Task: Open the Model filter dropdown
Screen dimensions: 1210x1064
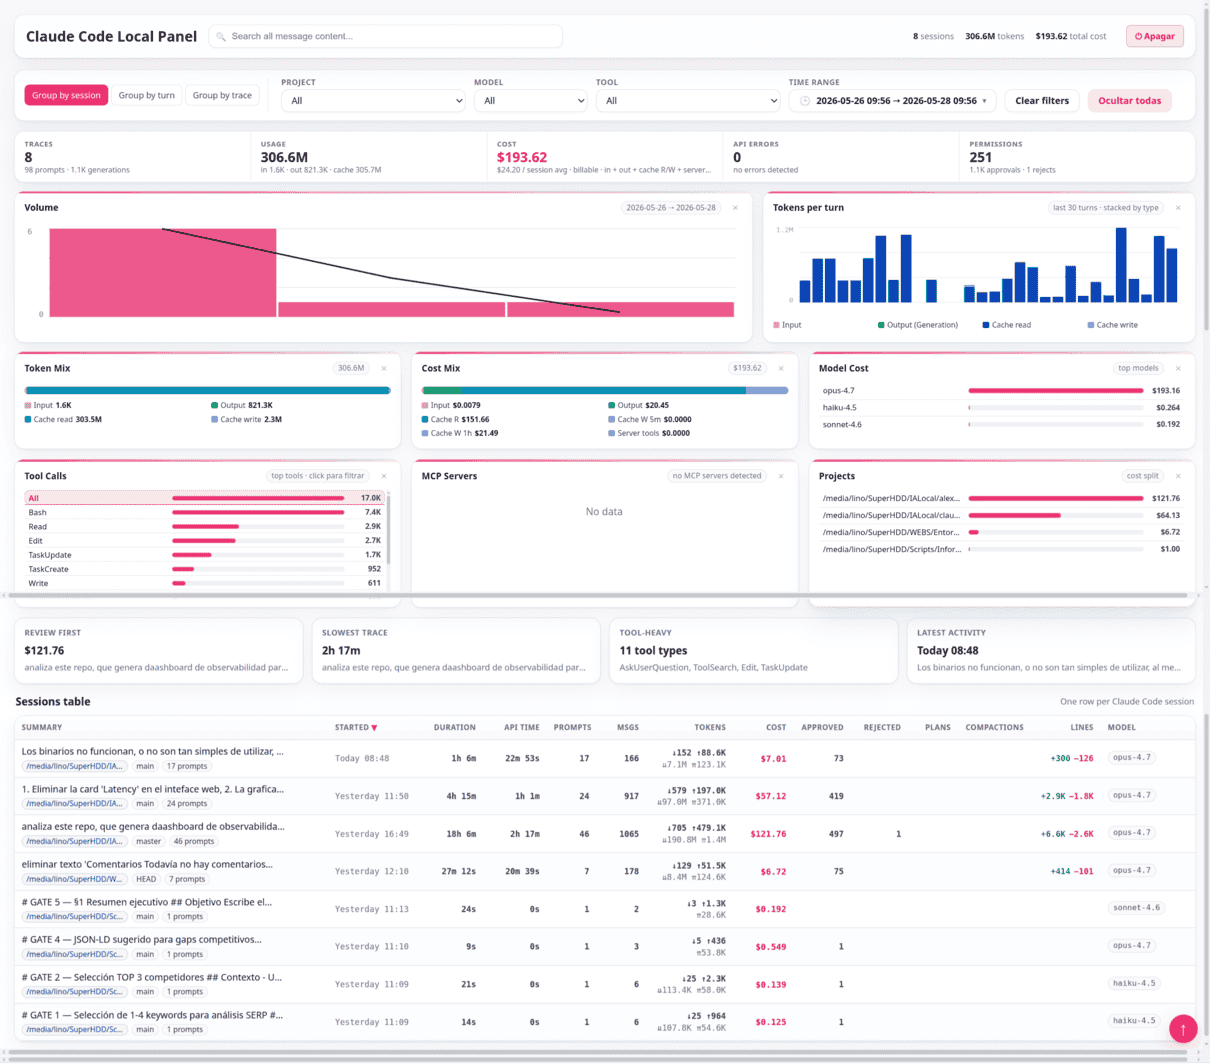Action: [530, 101]
